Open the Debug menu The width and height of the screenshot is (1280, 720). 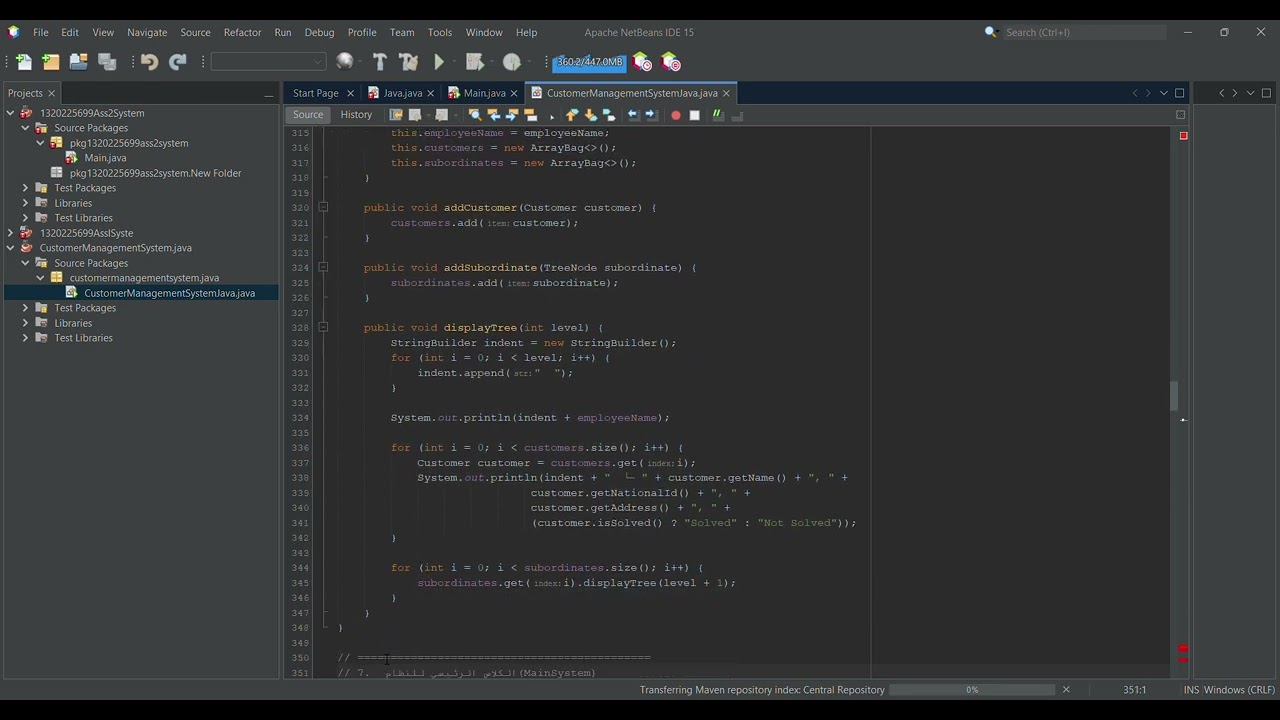pos(319,32)
